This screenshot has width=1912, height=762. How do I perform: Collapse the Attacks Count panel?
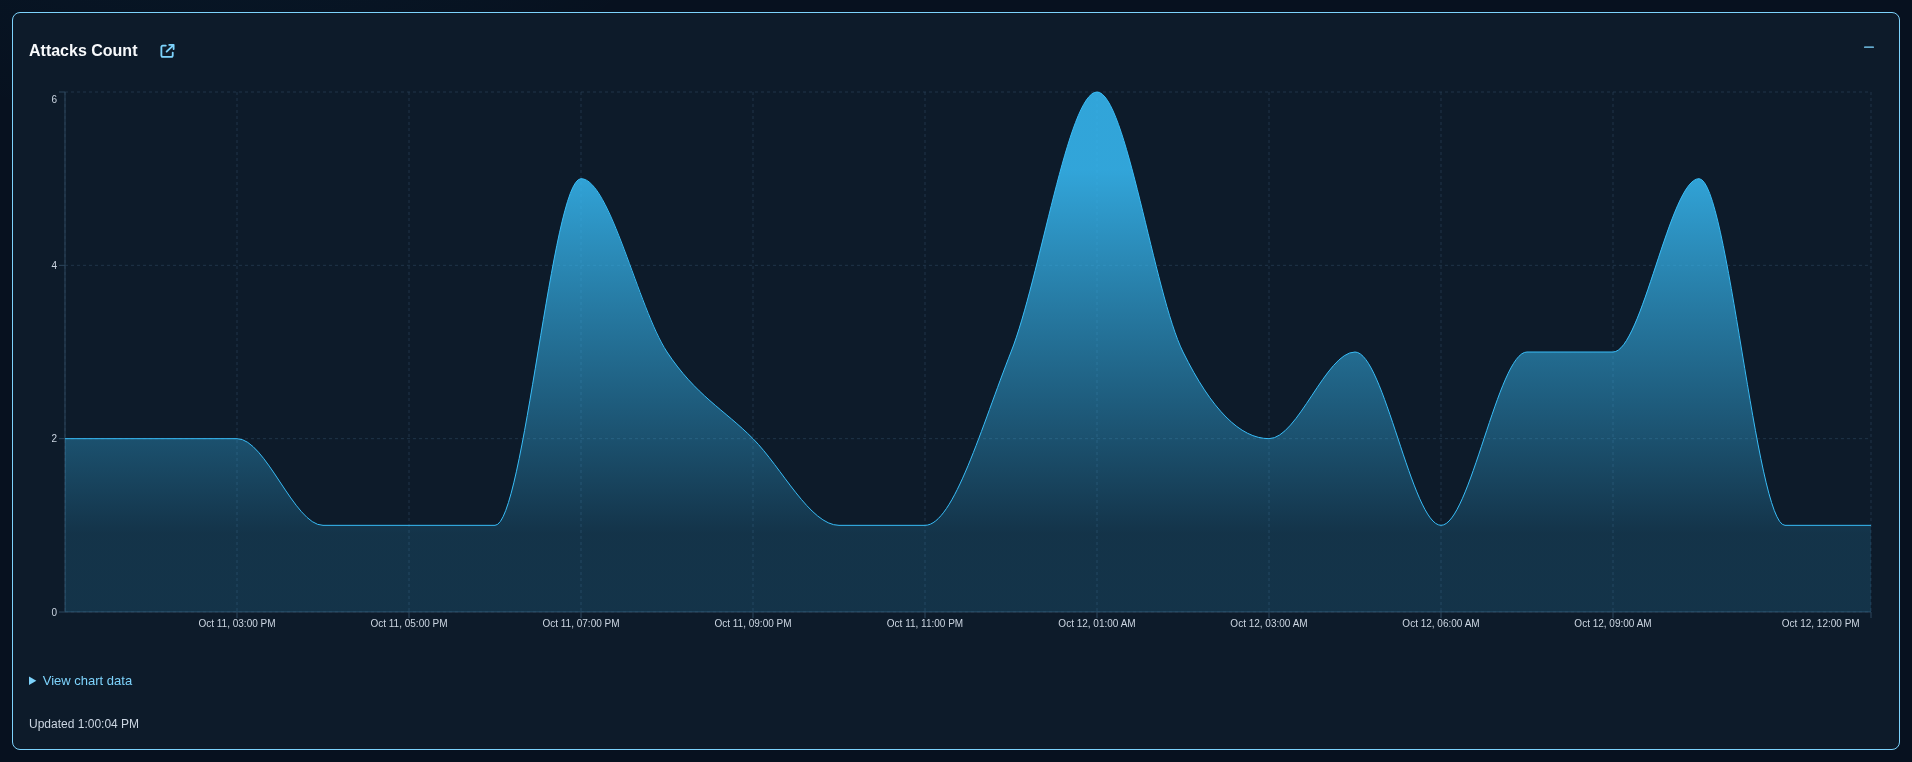[x=1868, y=47]
